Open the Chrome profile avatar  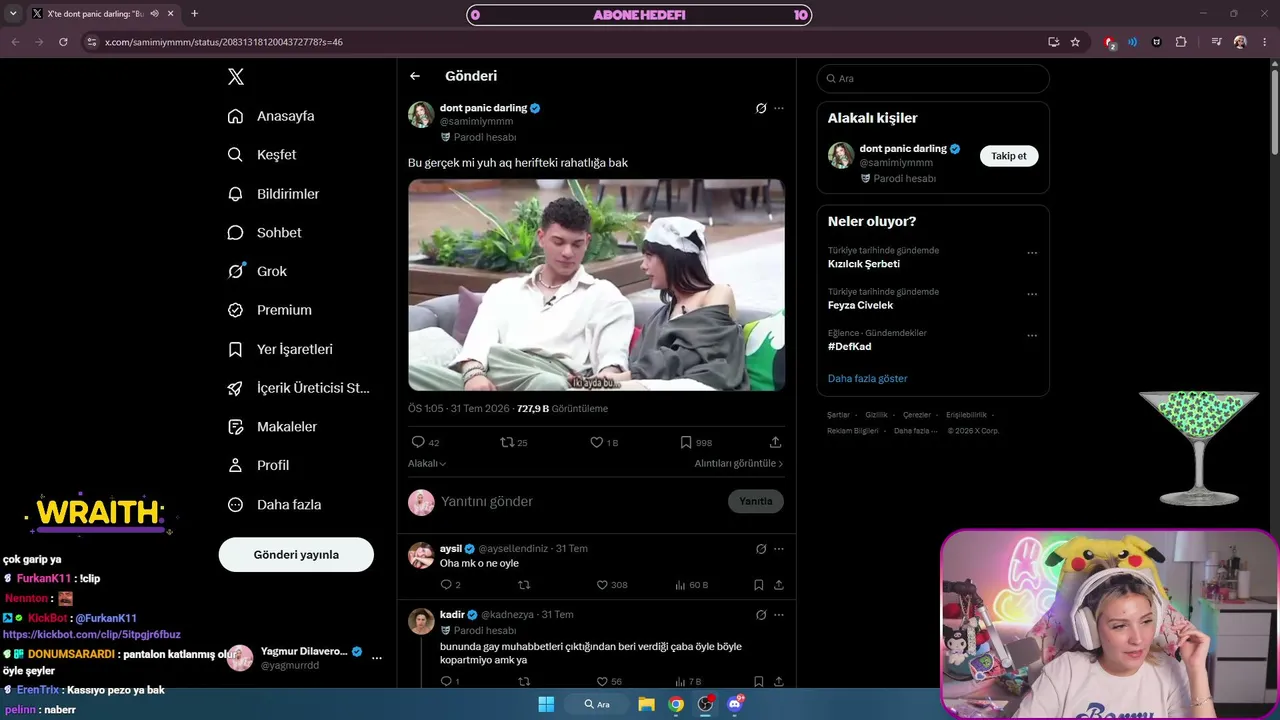coord(1240,42)
